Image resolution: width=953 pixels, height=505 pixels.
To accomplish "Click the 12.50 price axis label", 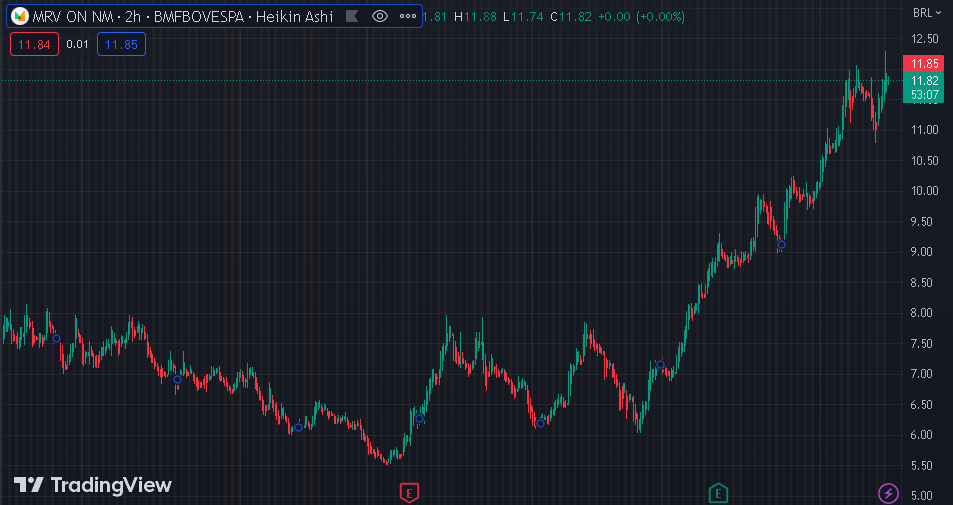I will 924,39.
